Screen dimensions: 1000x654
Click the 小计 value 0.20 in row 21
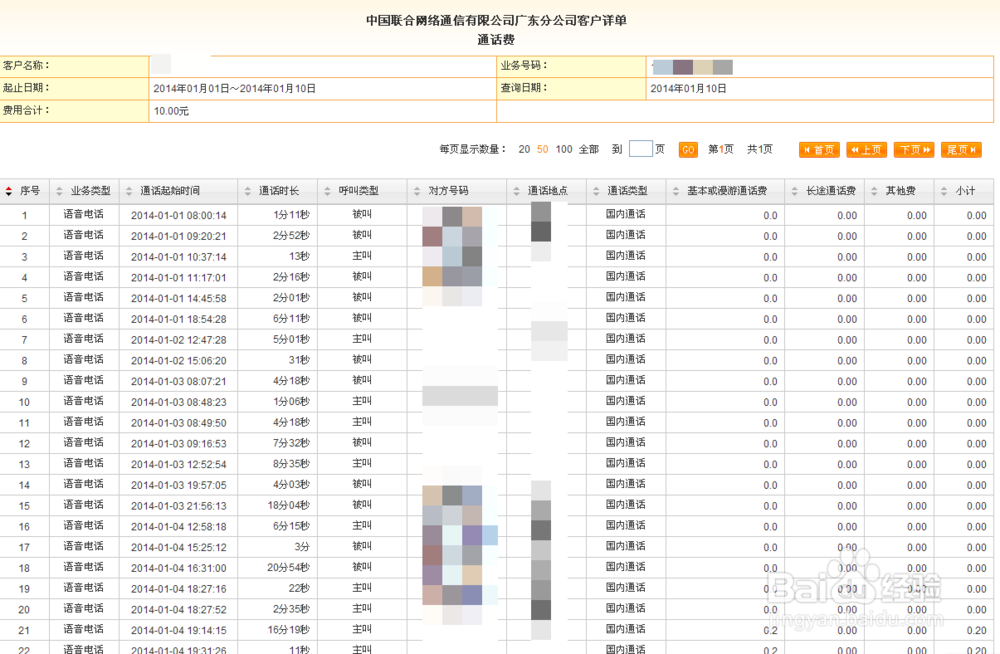click(x=976, y=630)
